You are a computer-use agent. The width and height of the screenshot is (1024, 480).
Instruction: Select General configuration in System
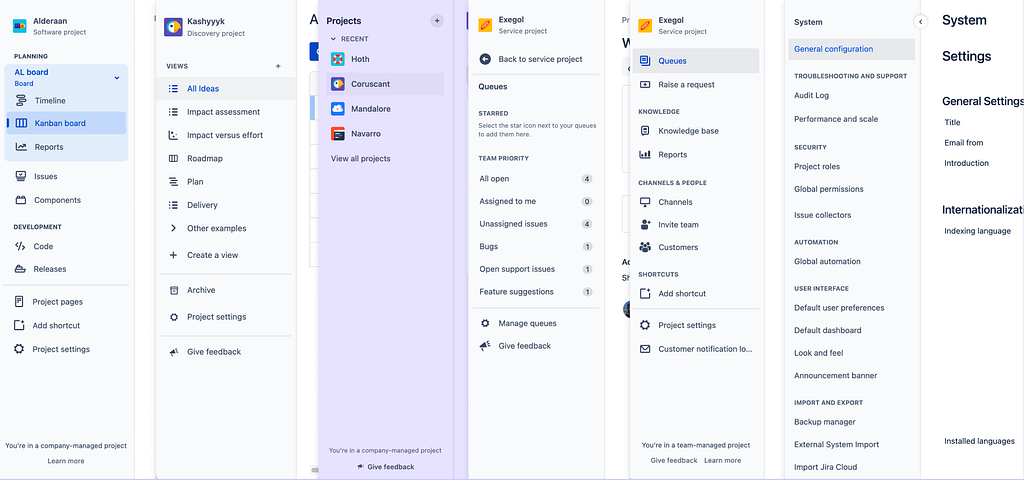(x=852, y=49)
